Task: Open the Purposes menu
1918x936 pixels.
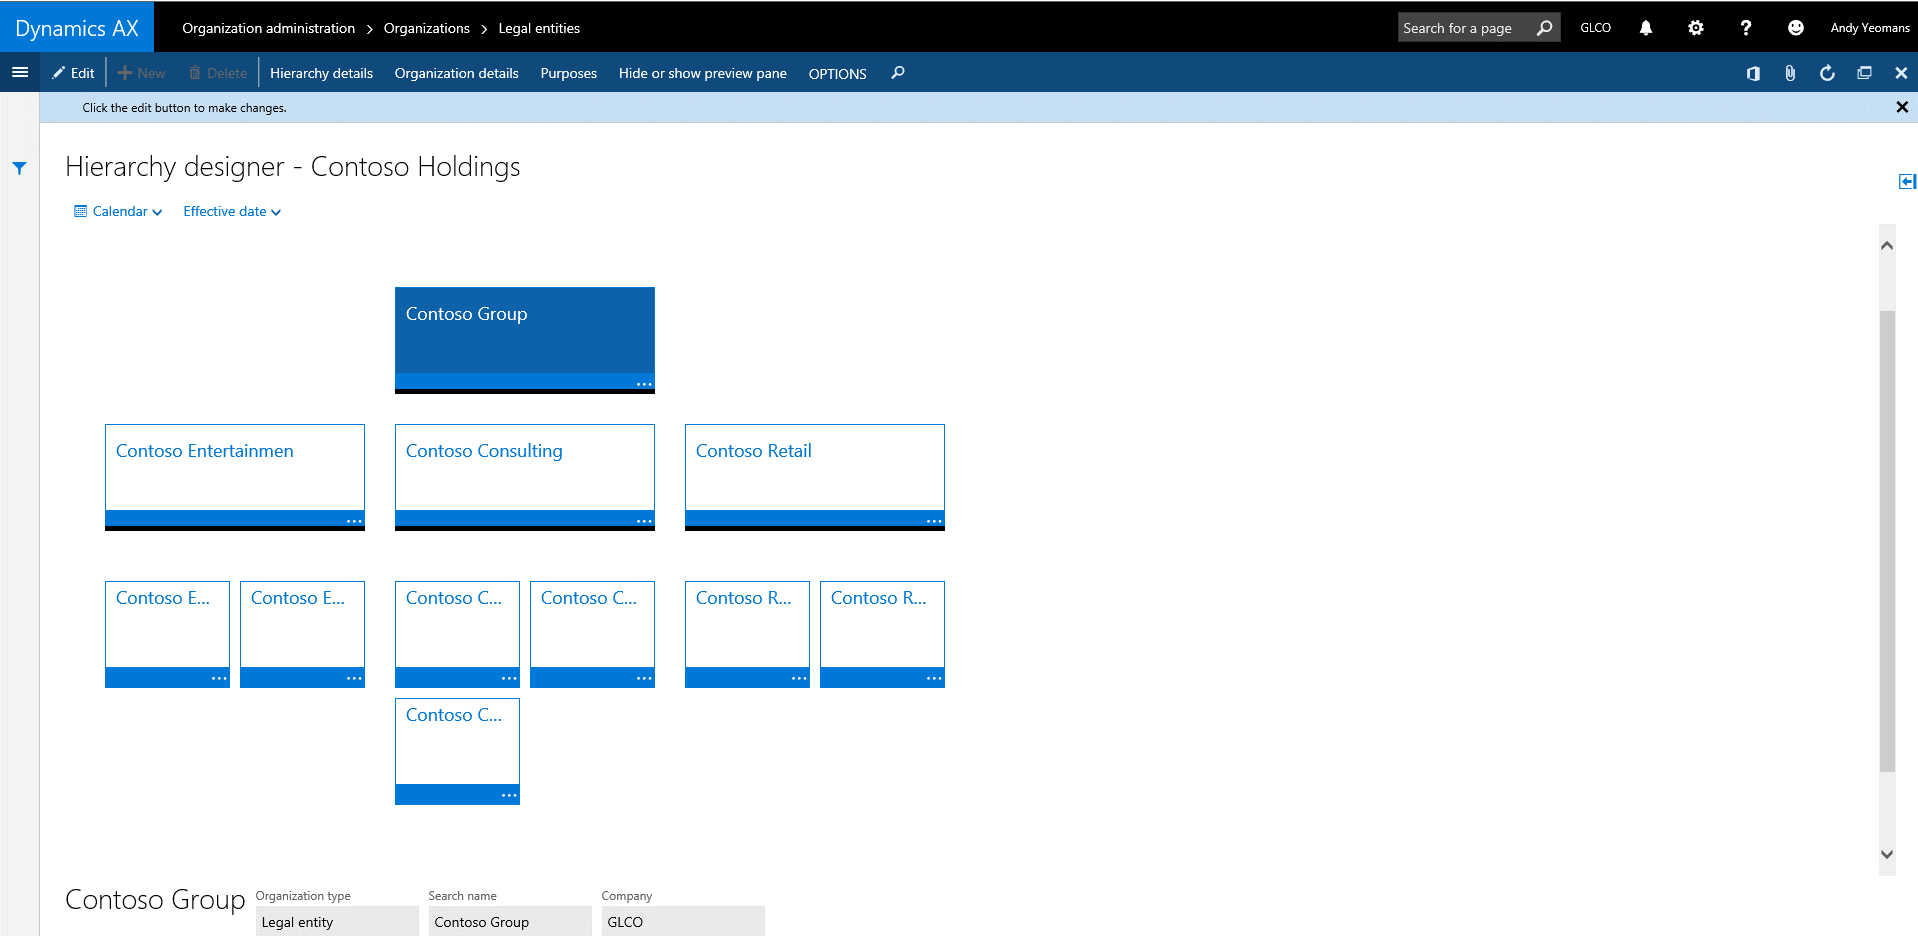Action: click(568, 73)
